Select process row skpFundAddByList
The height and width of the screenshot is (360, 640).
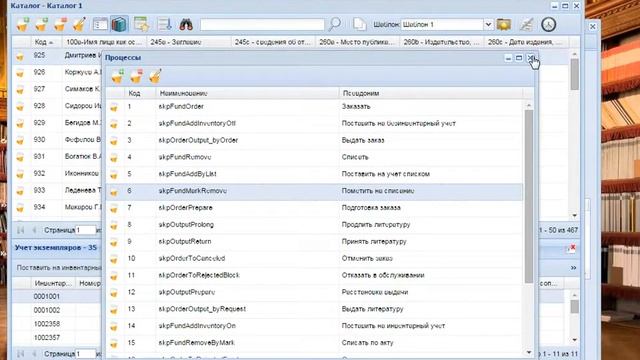pyautogui.click(x=314, y=174)
